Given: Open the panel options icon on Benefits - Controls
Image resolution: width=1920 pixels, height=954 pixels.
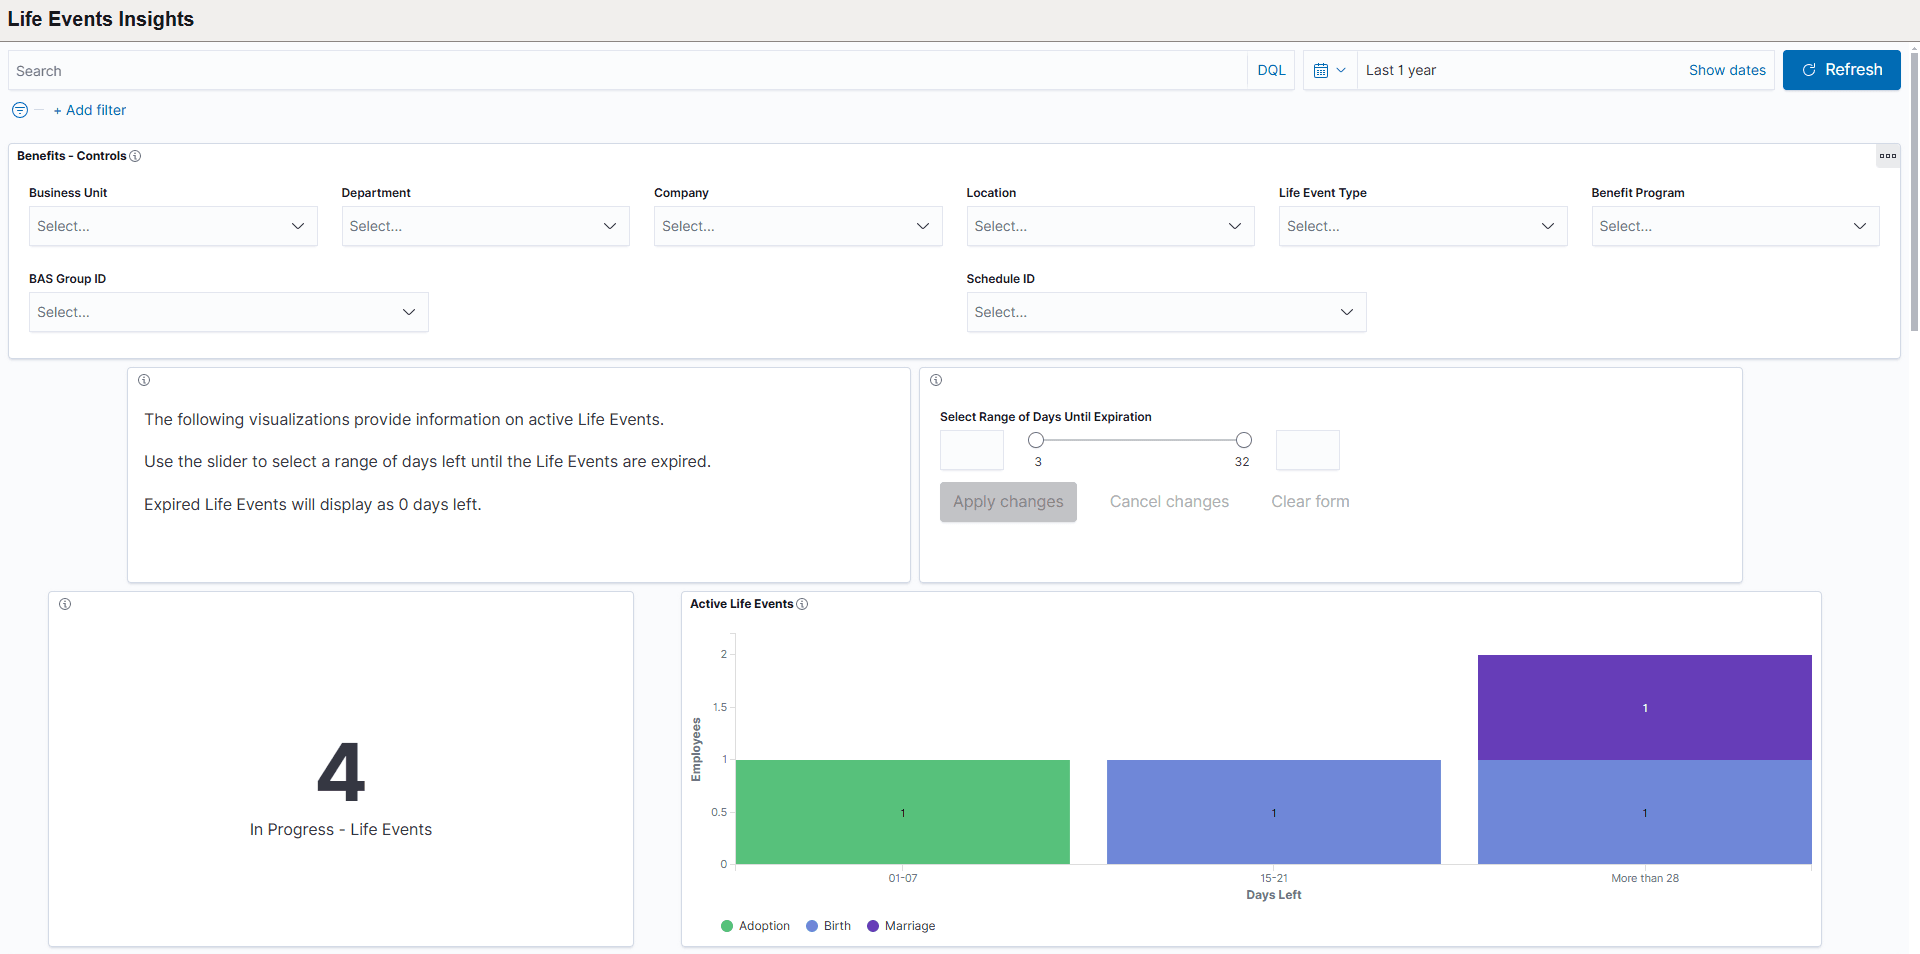Looking at the screenshot, I should click(x=1888, y=156).
